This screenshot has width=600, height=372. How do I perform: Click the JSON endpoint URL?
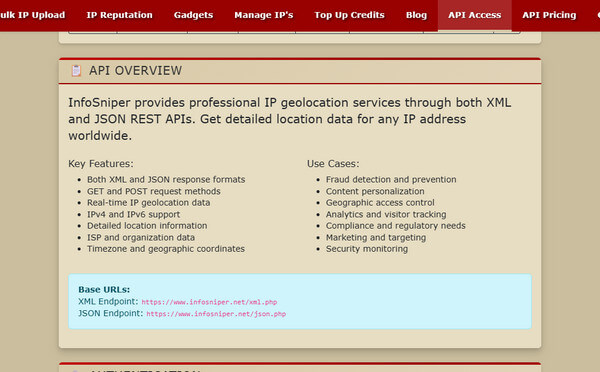pyautogui.click(x=216, y=314)
